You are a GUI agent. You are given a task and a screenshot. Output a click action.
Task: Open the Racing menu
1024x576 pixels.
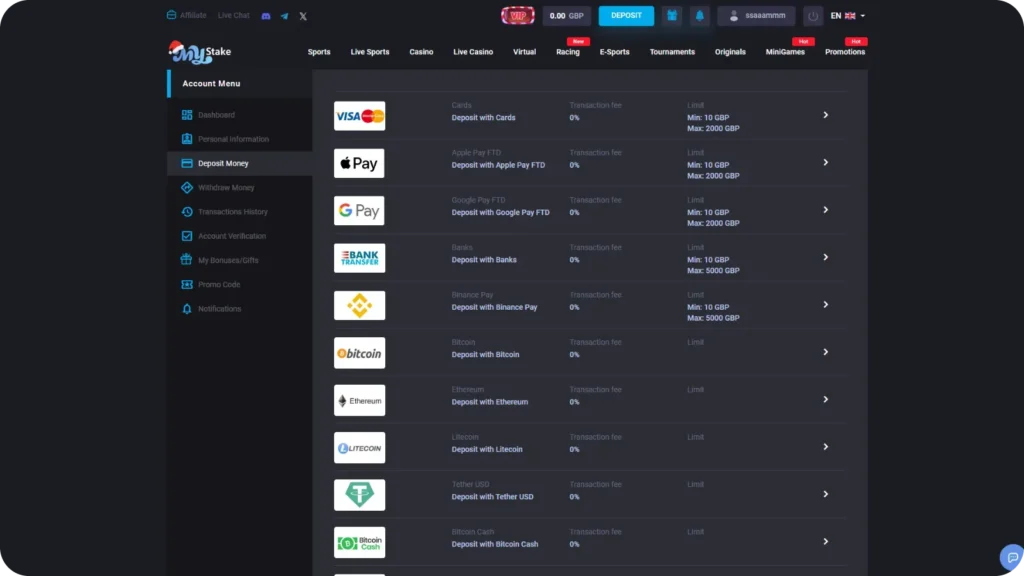click(x=568, y=52)
